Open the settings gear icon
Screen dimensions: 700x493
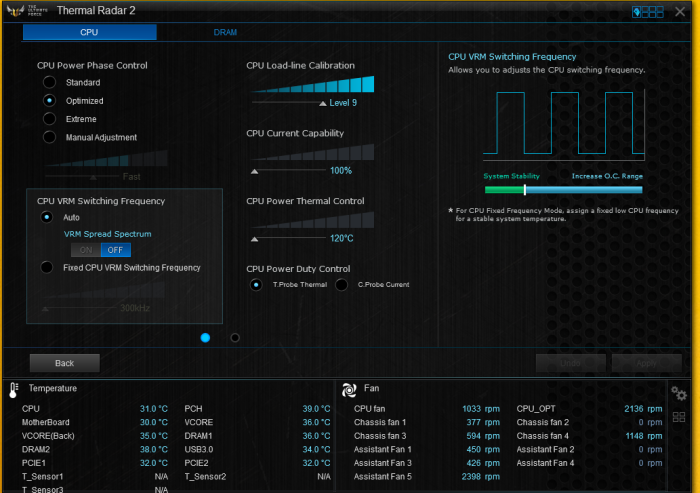click(x=679, y=393)
